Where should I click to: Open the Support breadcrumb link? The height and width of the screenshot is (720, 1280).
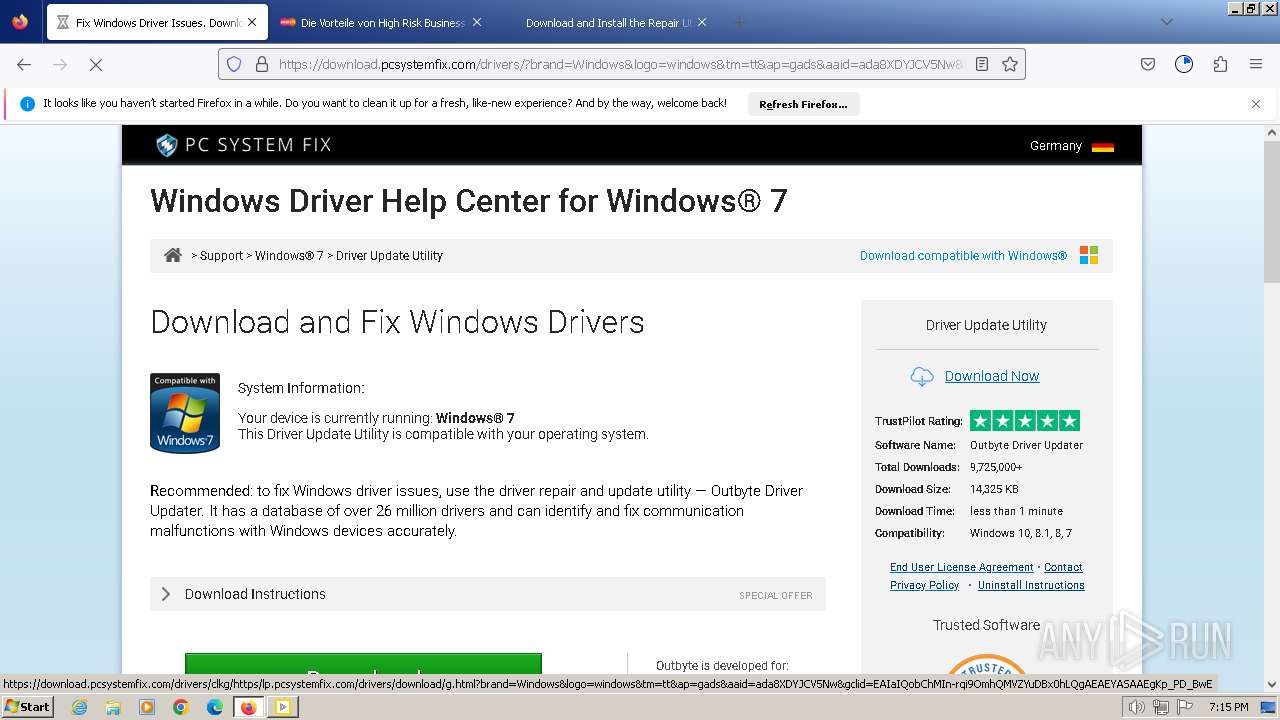click(221, 256)
